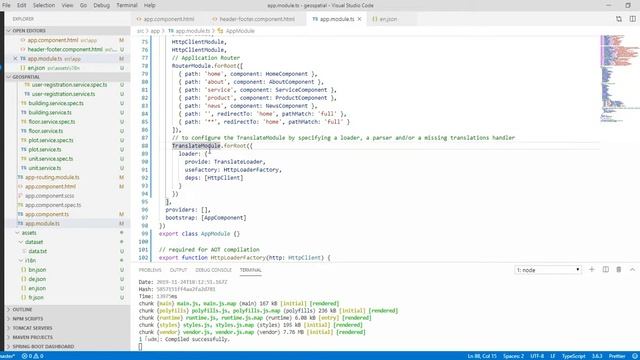Click the Prettier status bar item
The image size is (640, 360).
coord(617,356)
